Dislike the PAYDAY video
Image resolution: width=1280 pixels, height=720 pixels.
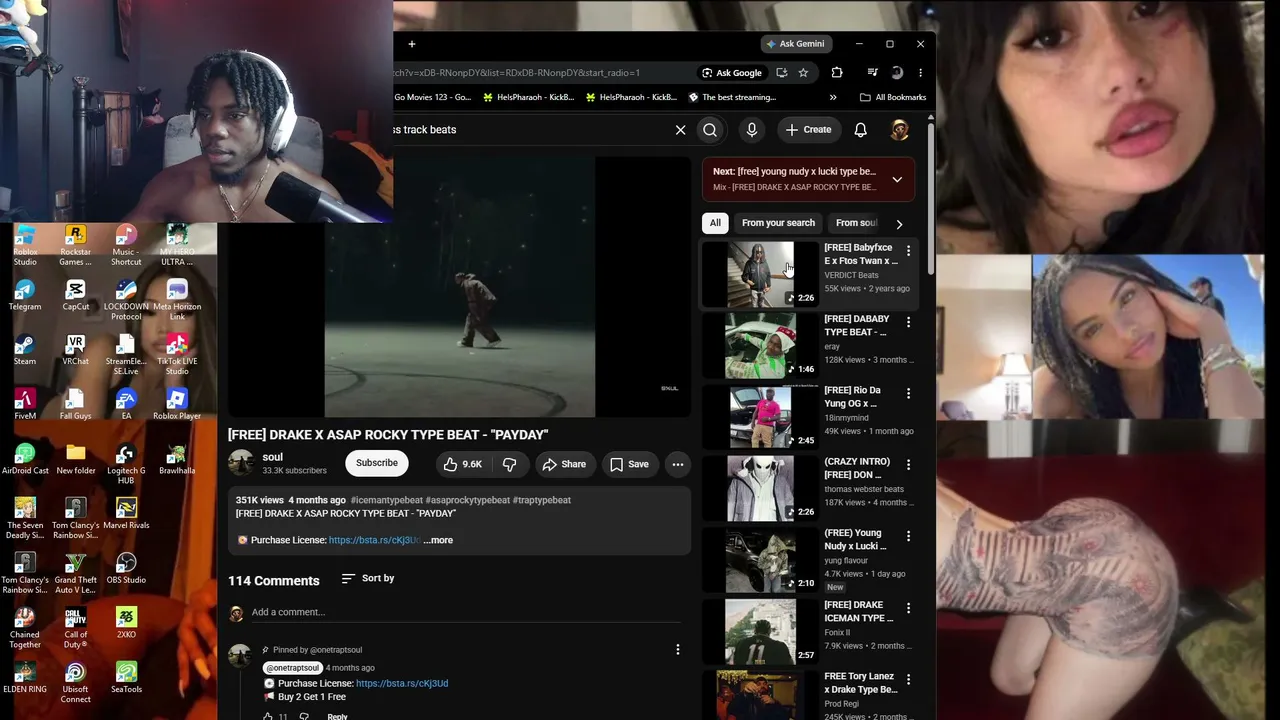[x=509, y=464]
